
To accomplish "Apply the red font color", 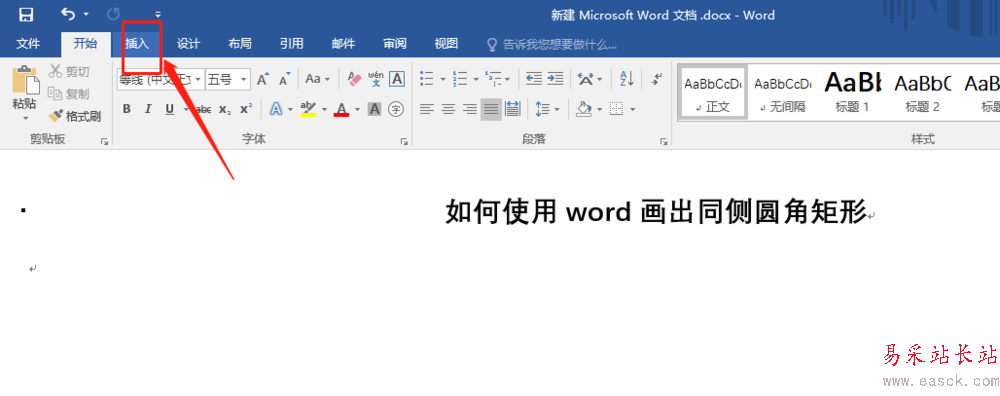I will [x=342, y=109].
